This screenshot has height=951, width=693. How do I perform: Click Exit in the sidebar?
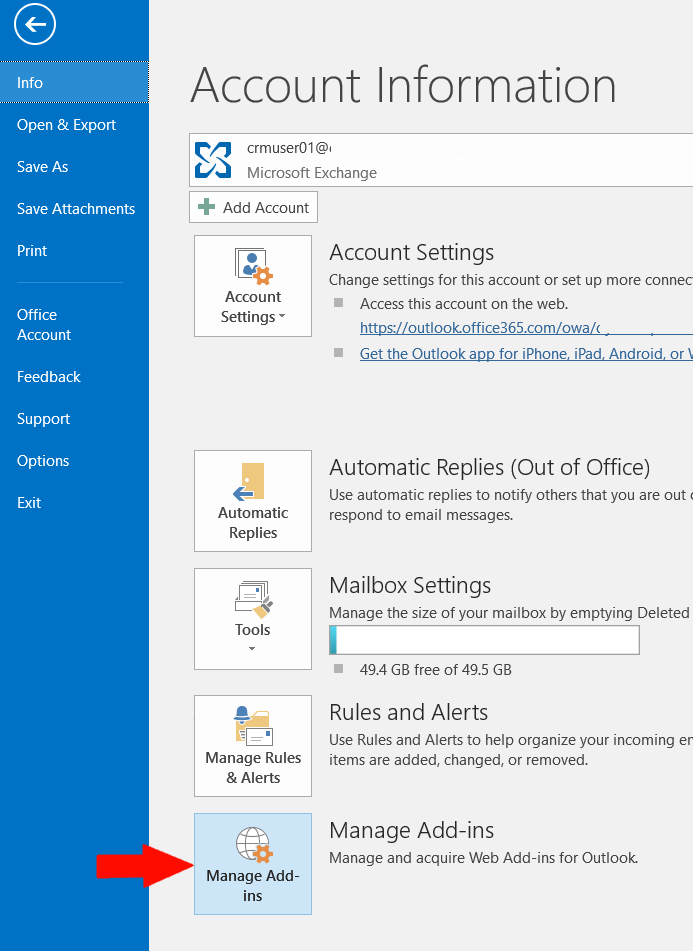click(x=29, y=503)
